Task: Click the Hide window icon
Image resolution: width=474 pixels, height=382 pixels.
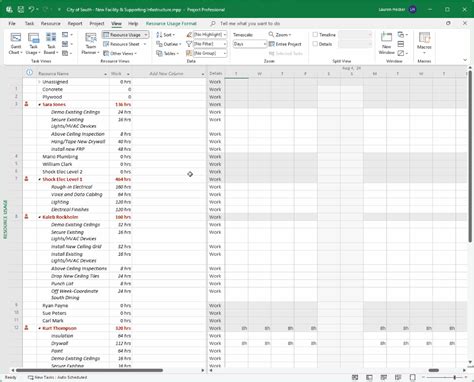Action: [x=402, y=53]
